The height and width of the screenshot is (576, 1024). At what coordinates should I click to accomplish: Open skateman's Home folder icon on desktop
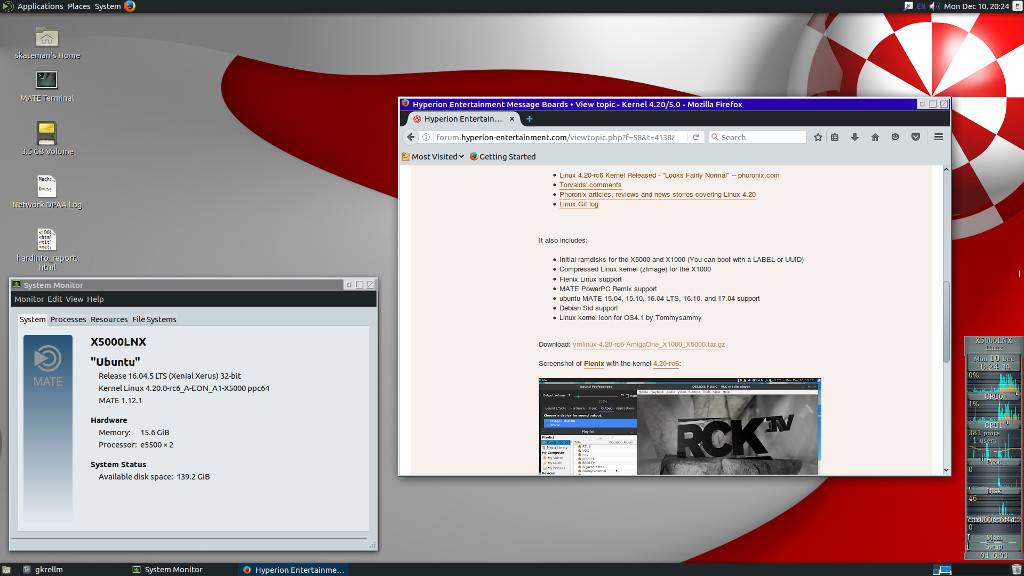click(46, 37)
